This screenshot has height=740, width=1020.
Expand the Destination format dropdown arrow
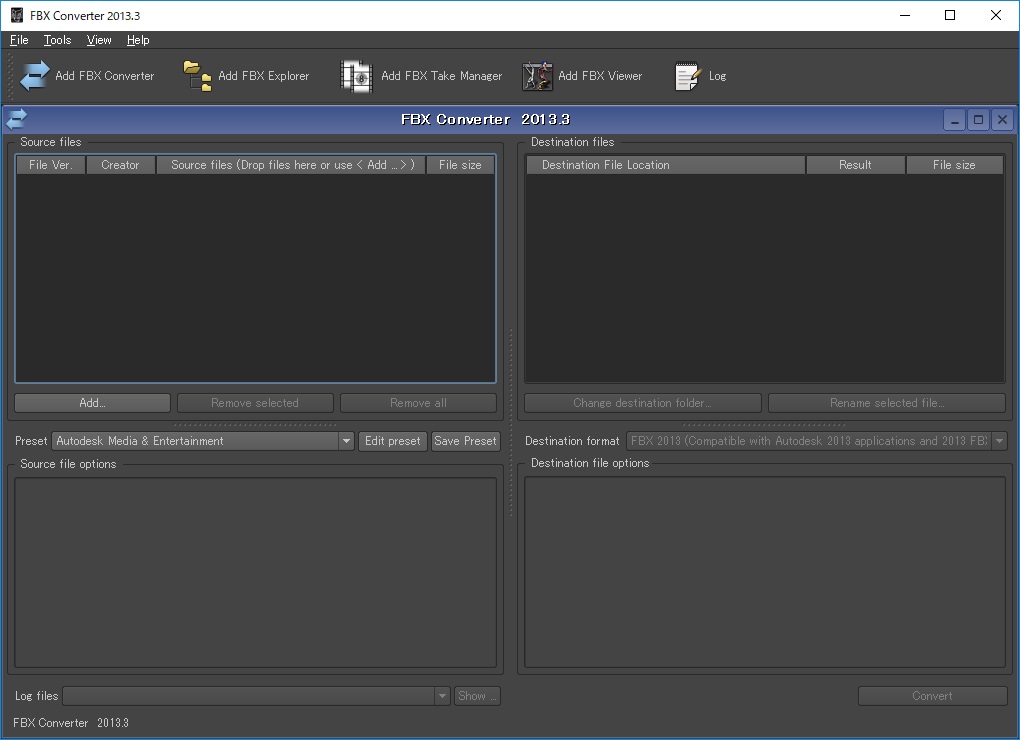pyautogui.click(x=1000, y=441)
